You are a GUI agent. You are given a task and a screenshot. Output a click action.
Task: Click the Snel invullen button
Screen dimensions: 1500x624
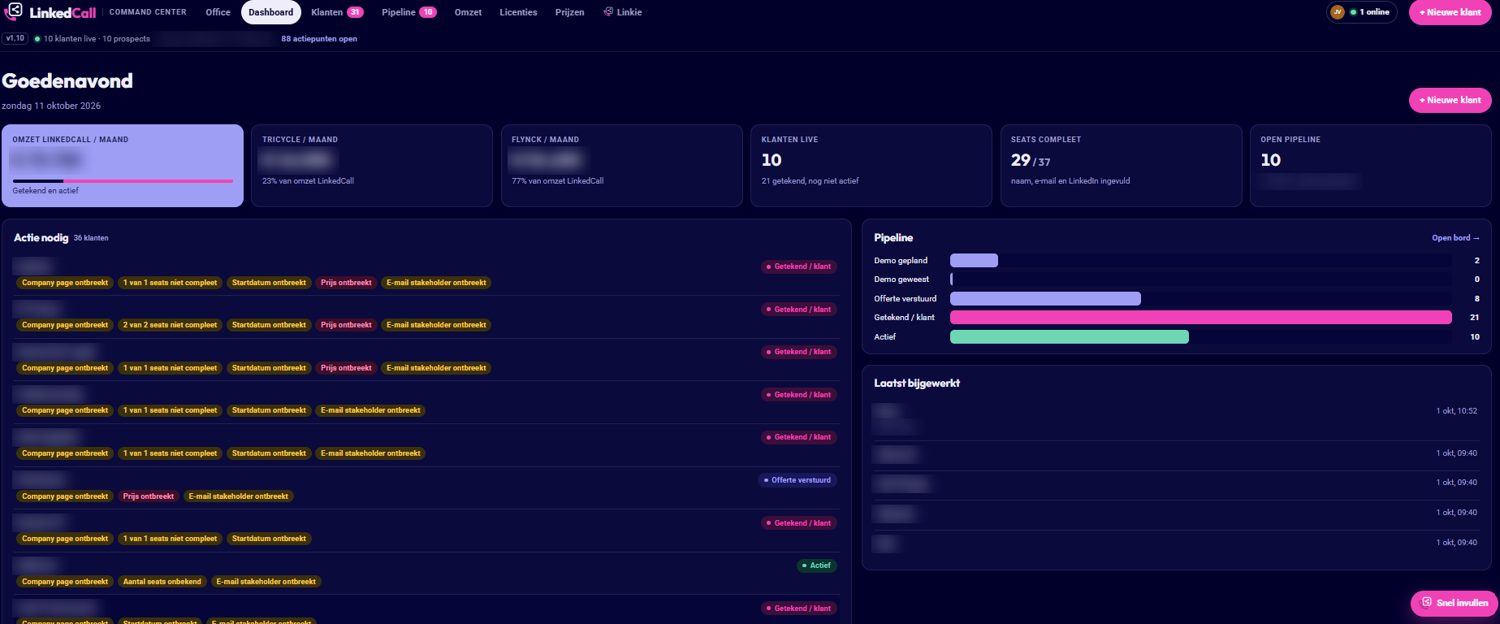[1455, 603]
